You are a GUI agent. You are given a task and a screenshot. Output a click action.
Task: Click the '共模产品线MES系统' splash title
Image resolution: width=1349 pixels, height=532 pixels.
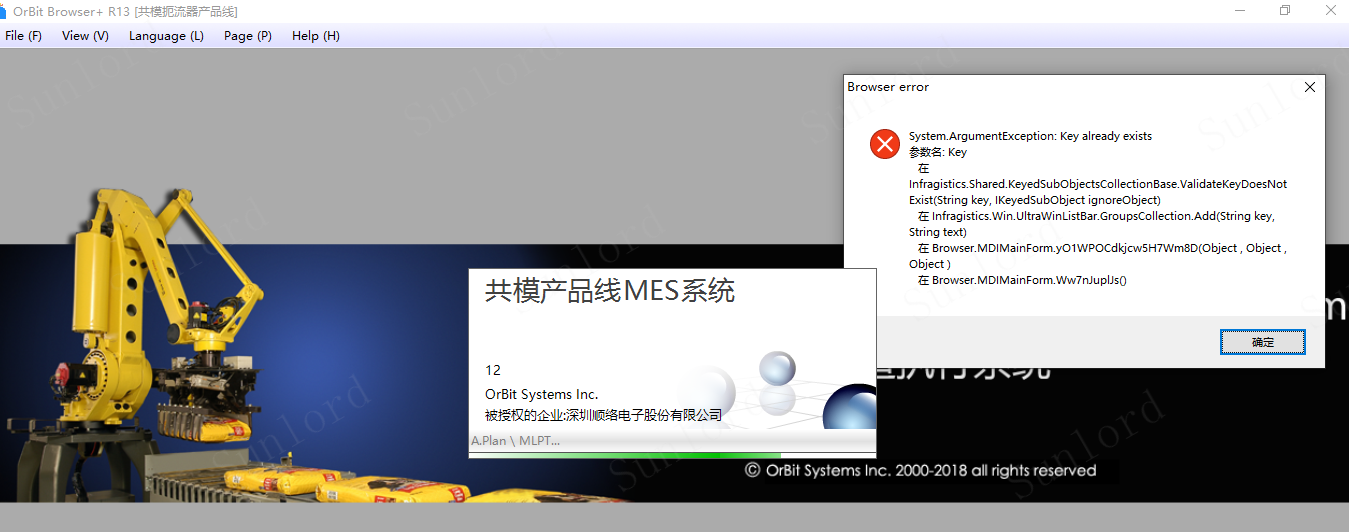pyautogui.click(x=610, y=291)
